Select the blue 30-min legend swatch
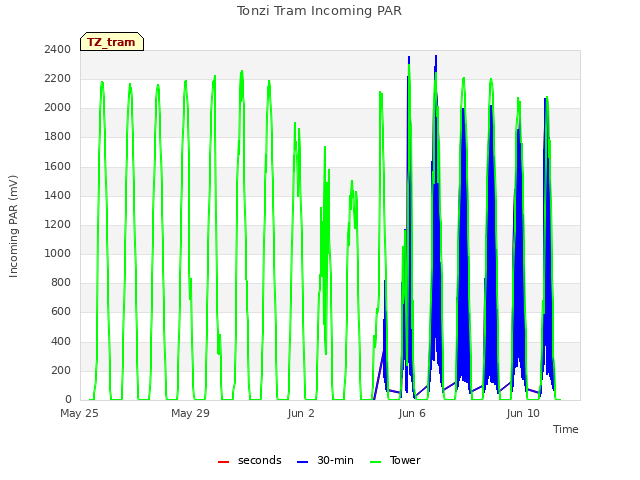640x480 pixels. click(302, 462)
